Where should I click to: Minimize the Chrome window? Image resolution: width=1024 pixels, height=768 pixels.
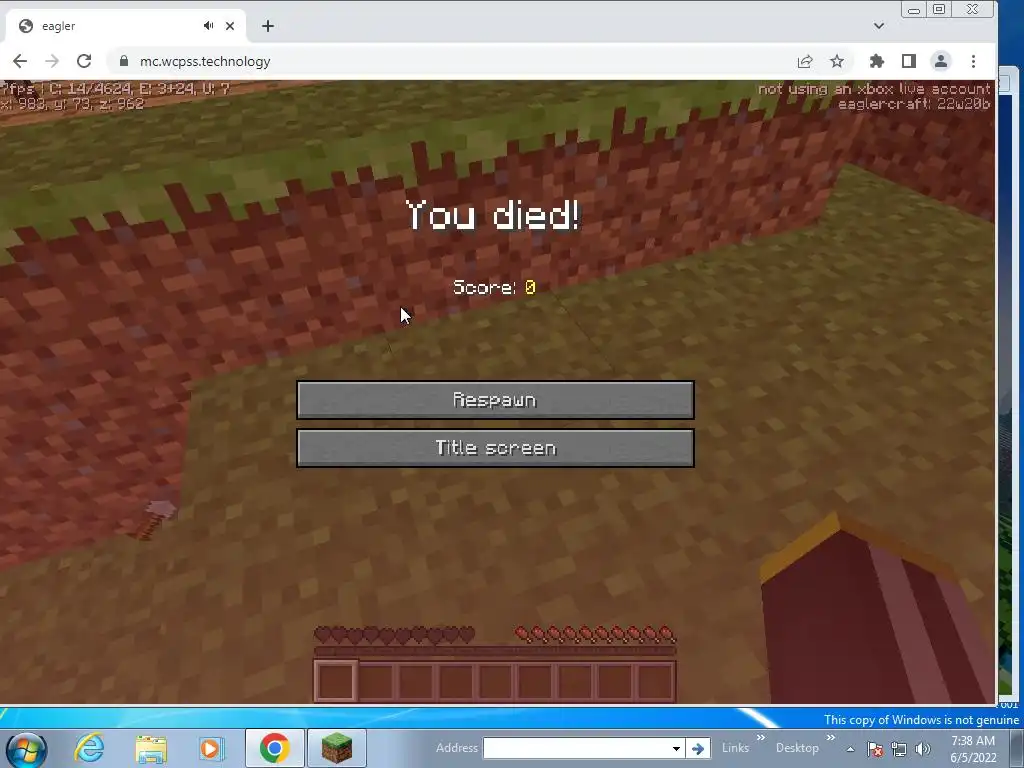pyautogui.click(x=914, y=10)
